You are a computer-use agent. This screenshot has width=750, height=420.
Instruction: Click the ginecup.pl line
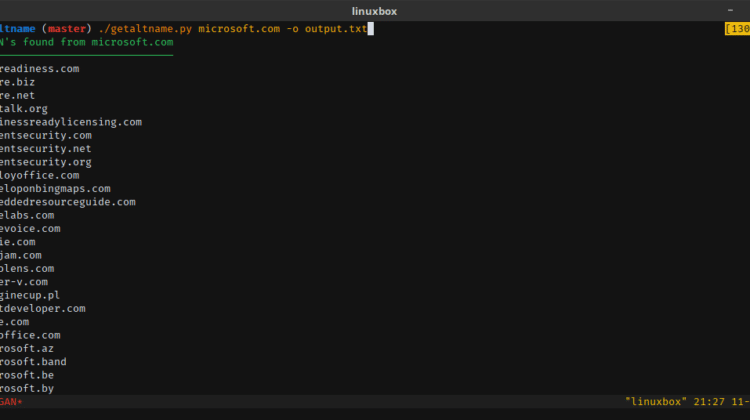(30, 295)
